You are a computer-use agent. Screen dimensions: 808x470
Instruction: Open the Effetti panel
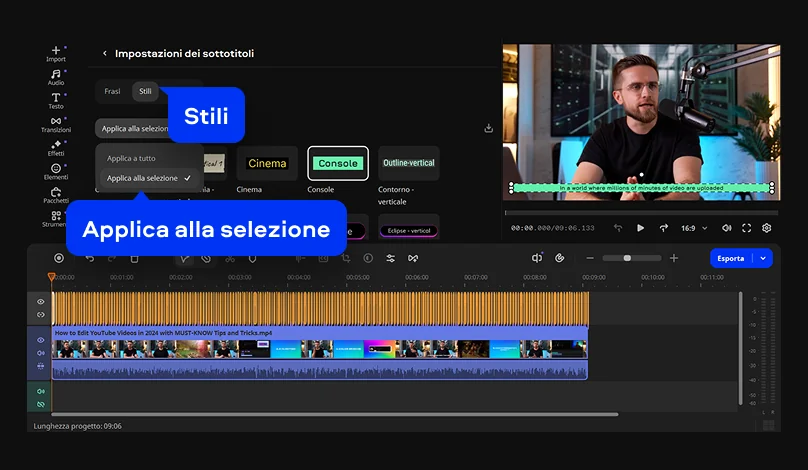click(x=56, y=148)
